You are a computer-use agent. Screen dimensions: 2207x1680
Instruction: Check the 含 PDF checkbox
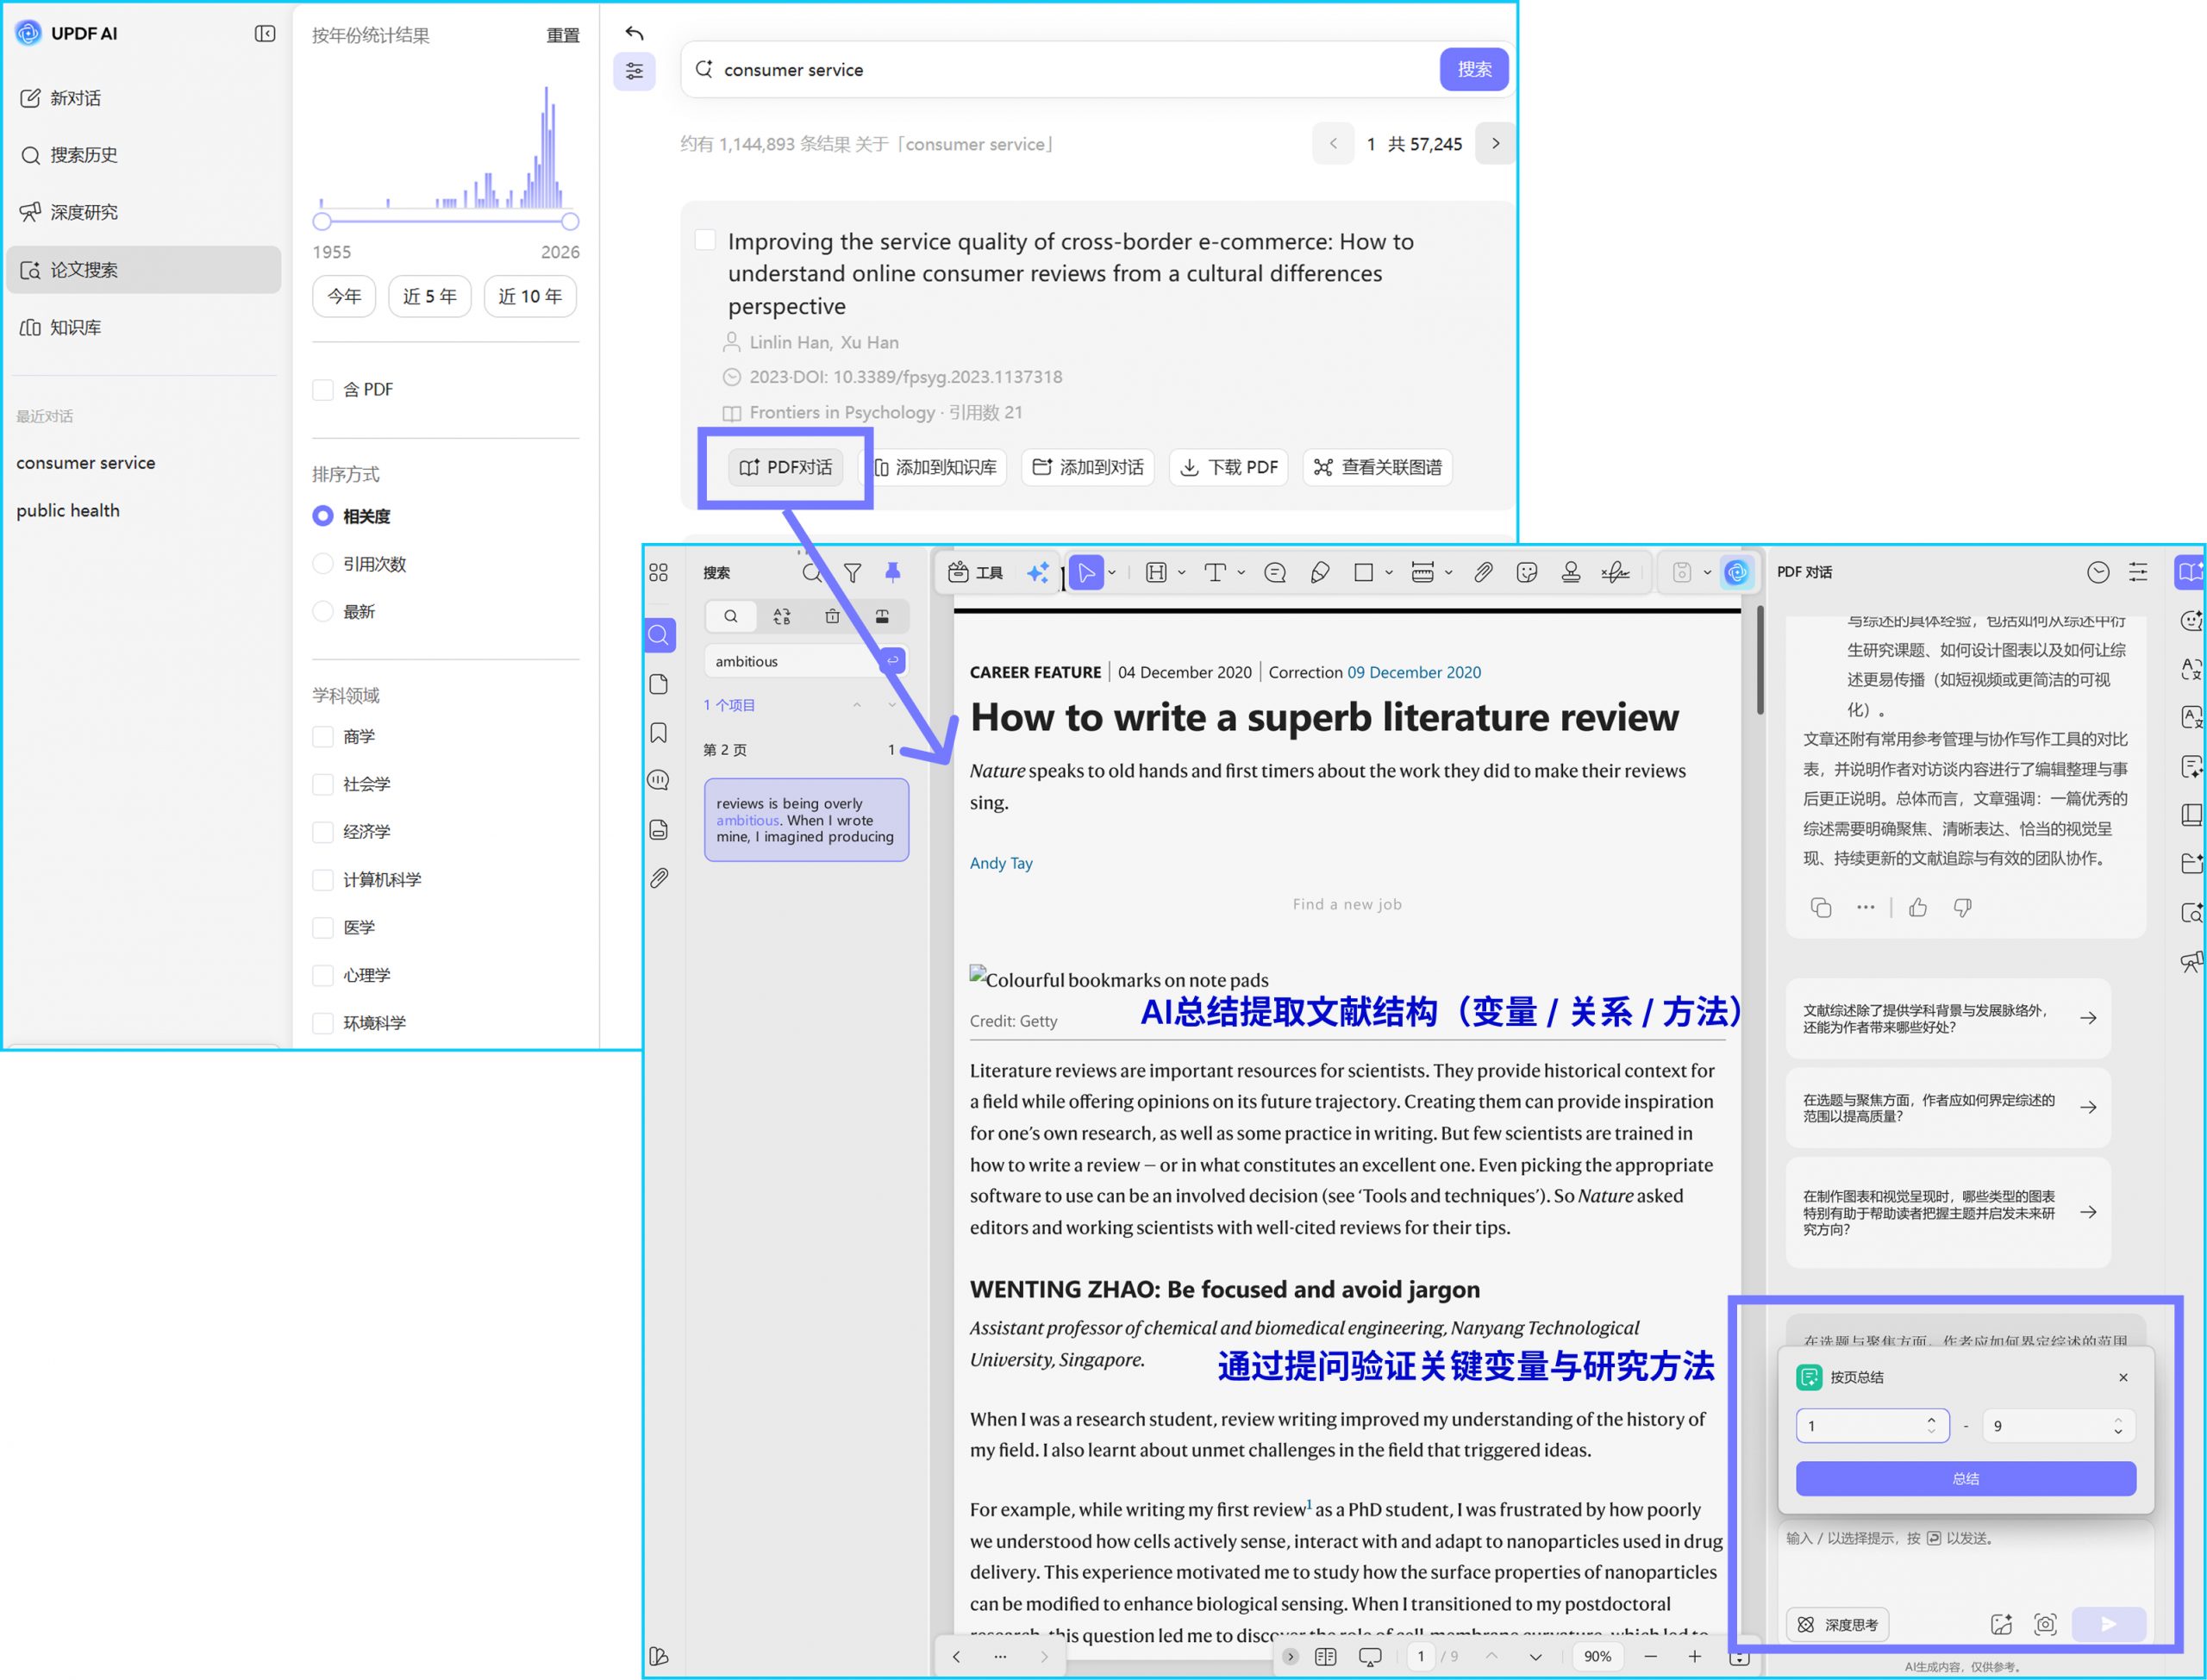pos(323,390)
